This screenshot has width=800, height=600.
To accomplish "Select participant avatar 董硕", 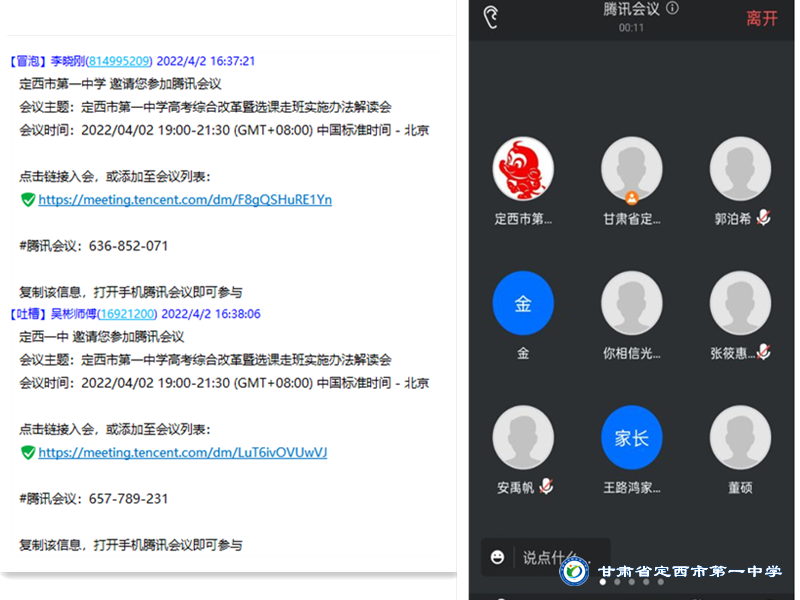I will pos(740,437).
